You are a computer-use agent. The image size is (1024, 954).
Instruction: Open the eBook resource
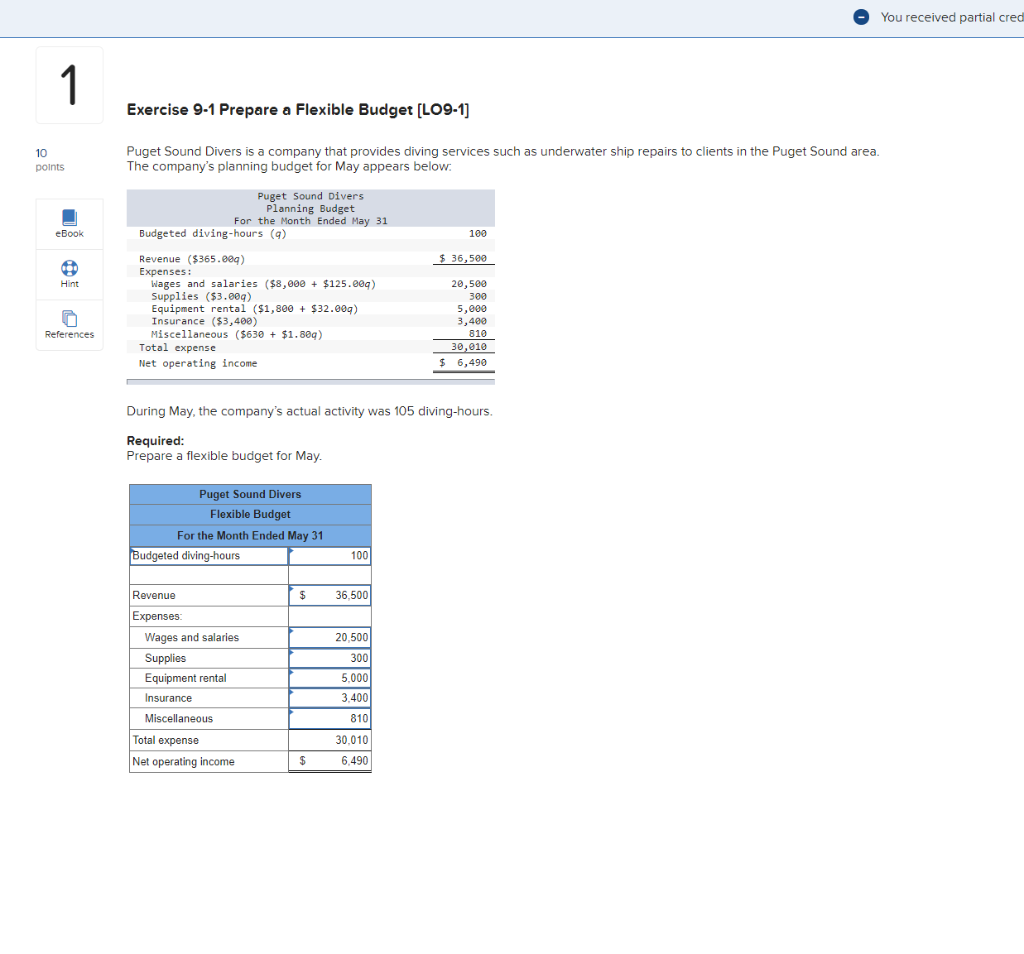click(69, 224)
